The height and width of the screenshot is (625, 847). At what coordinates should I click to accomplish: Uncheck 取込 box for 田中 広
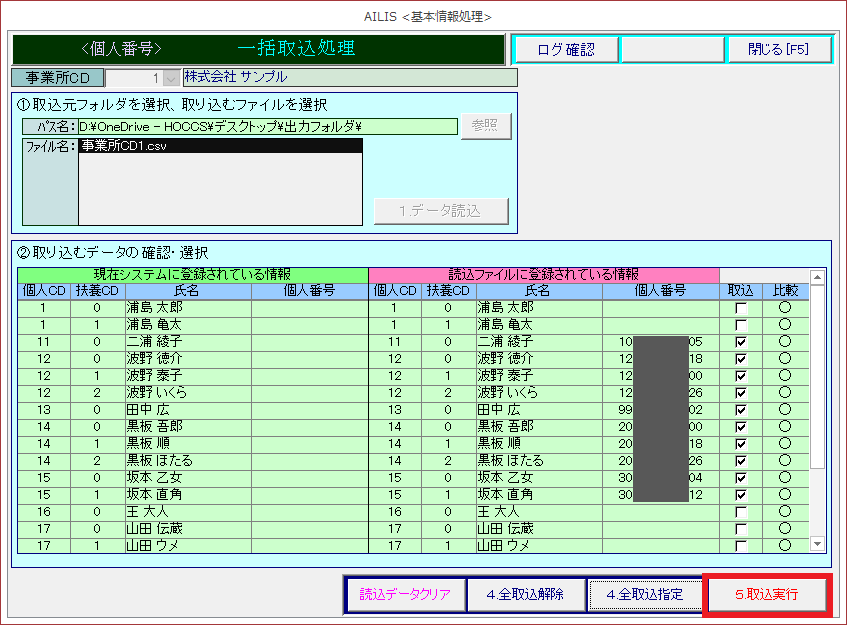click(x=741, y=410)
